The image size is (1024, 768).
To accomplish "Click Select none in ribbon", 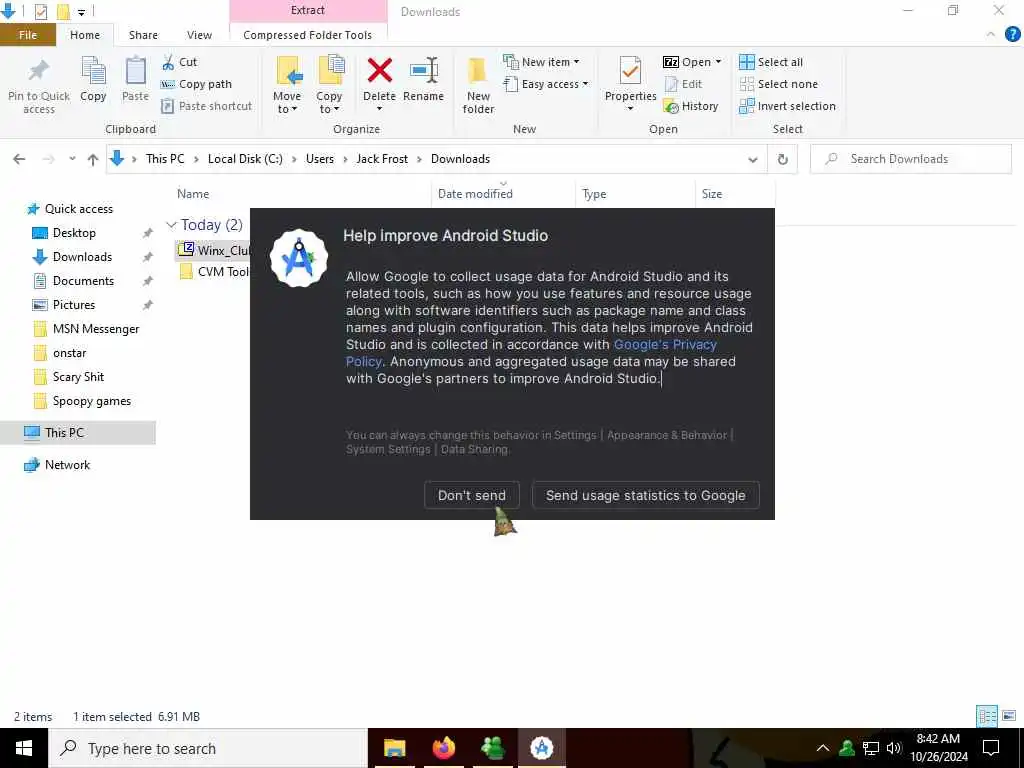I will 778,84.
